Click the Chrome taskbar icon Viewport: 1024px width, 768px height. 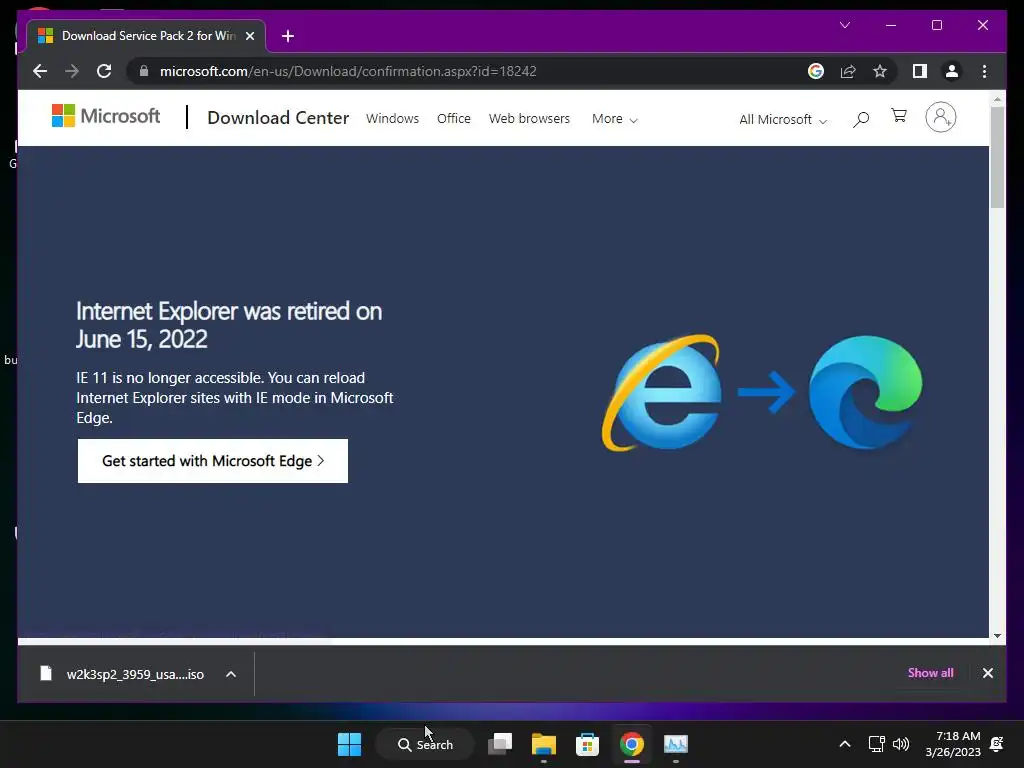(x=632, y=744)
